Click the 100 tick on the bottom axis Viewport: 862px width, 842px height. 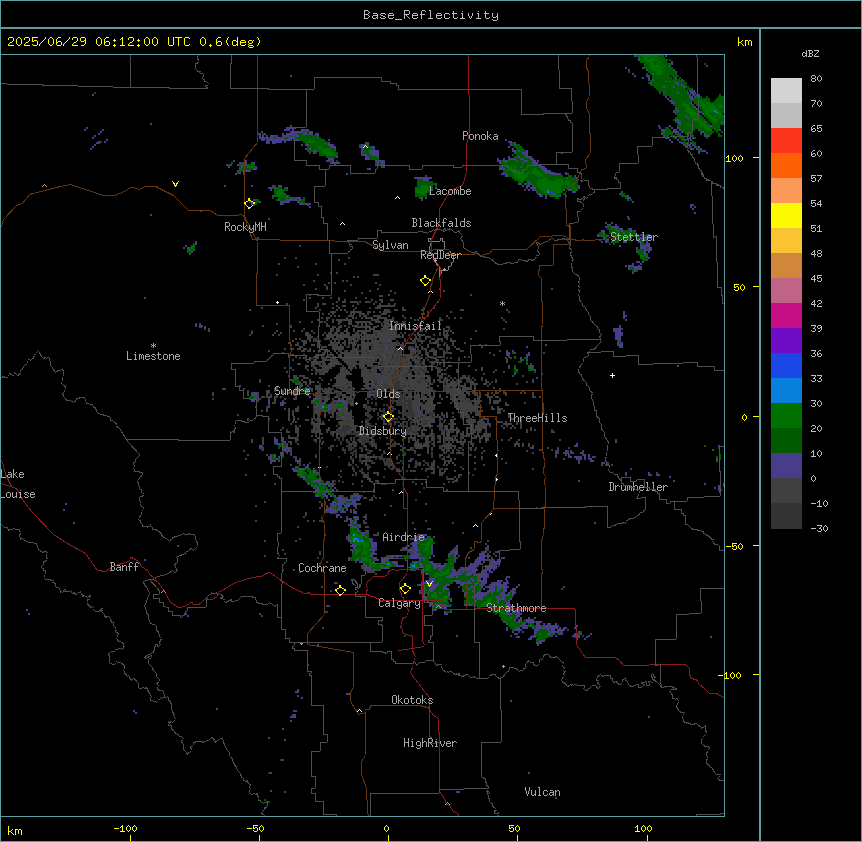click(x=643, y=828)
